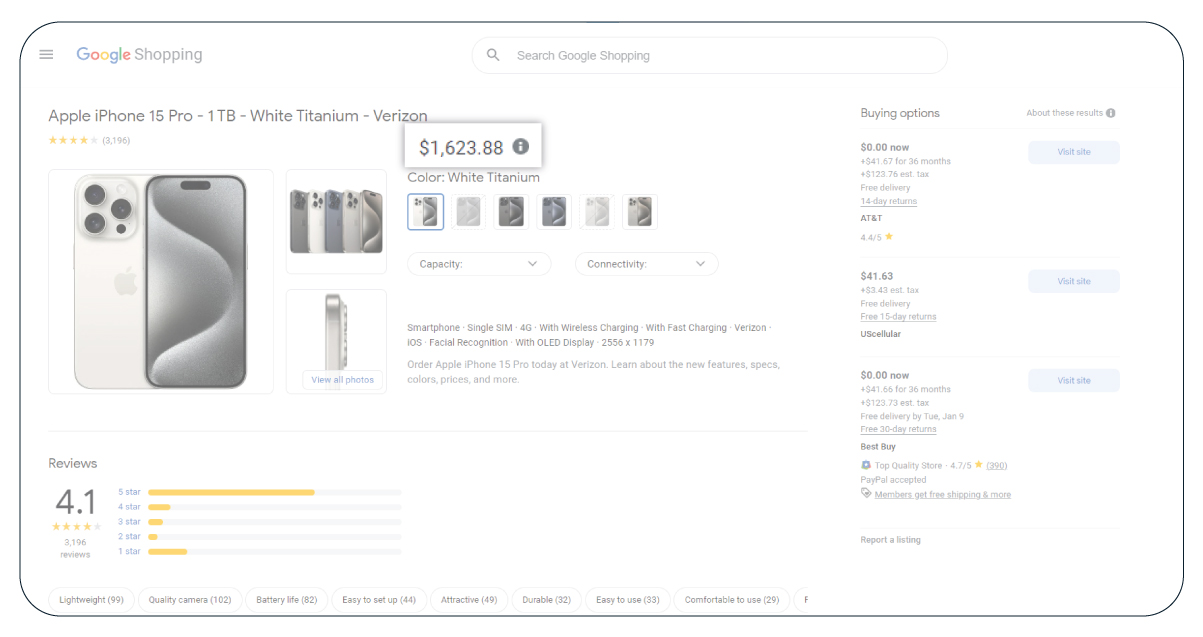Image resolution: width=1203 pixels, height=637 pixels.
Task: Open the hamburger main menu
Action: (46, 54)
